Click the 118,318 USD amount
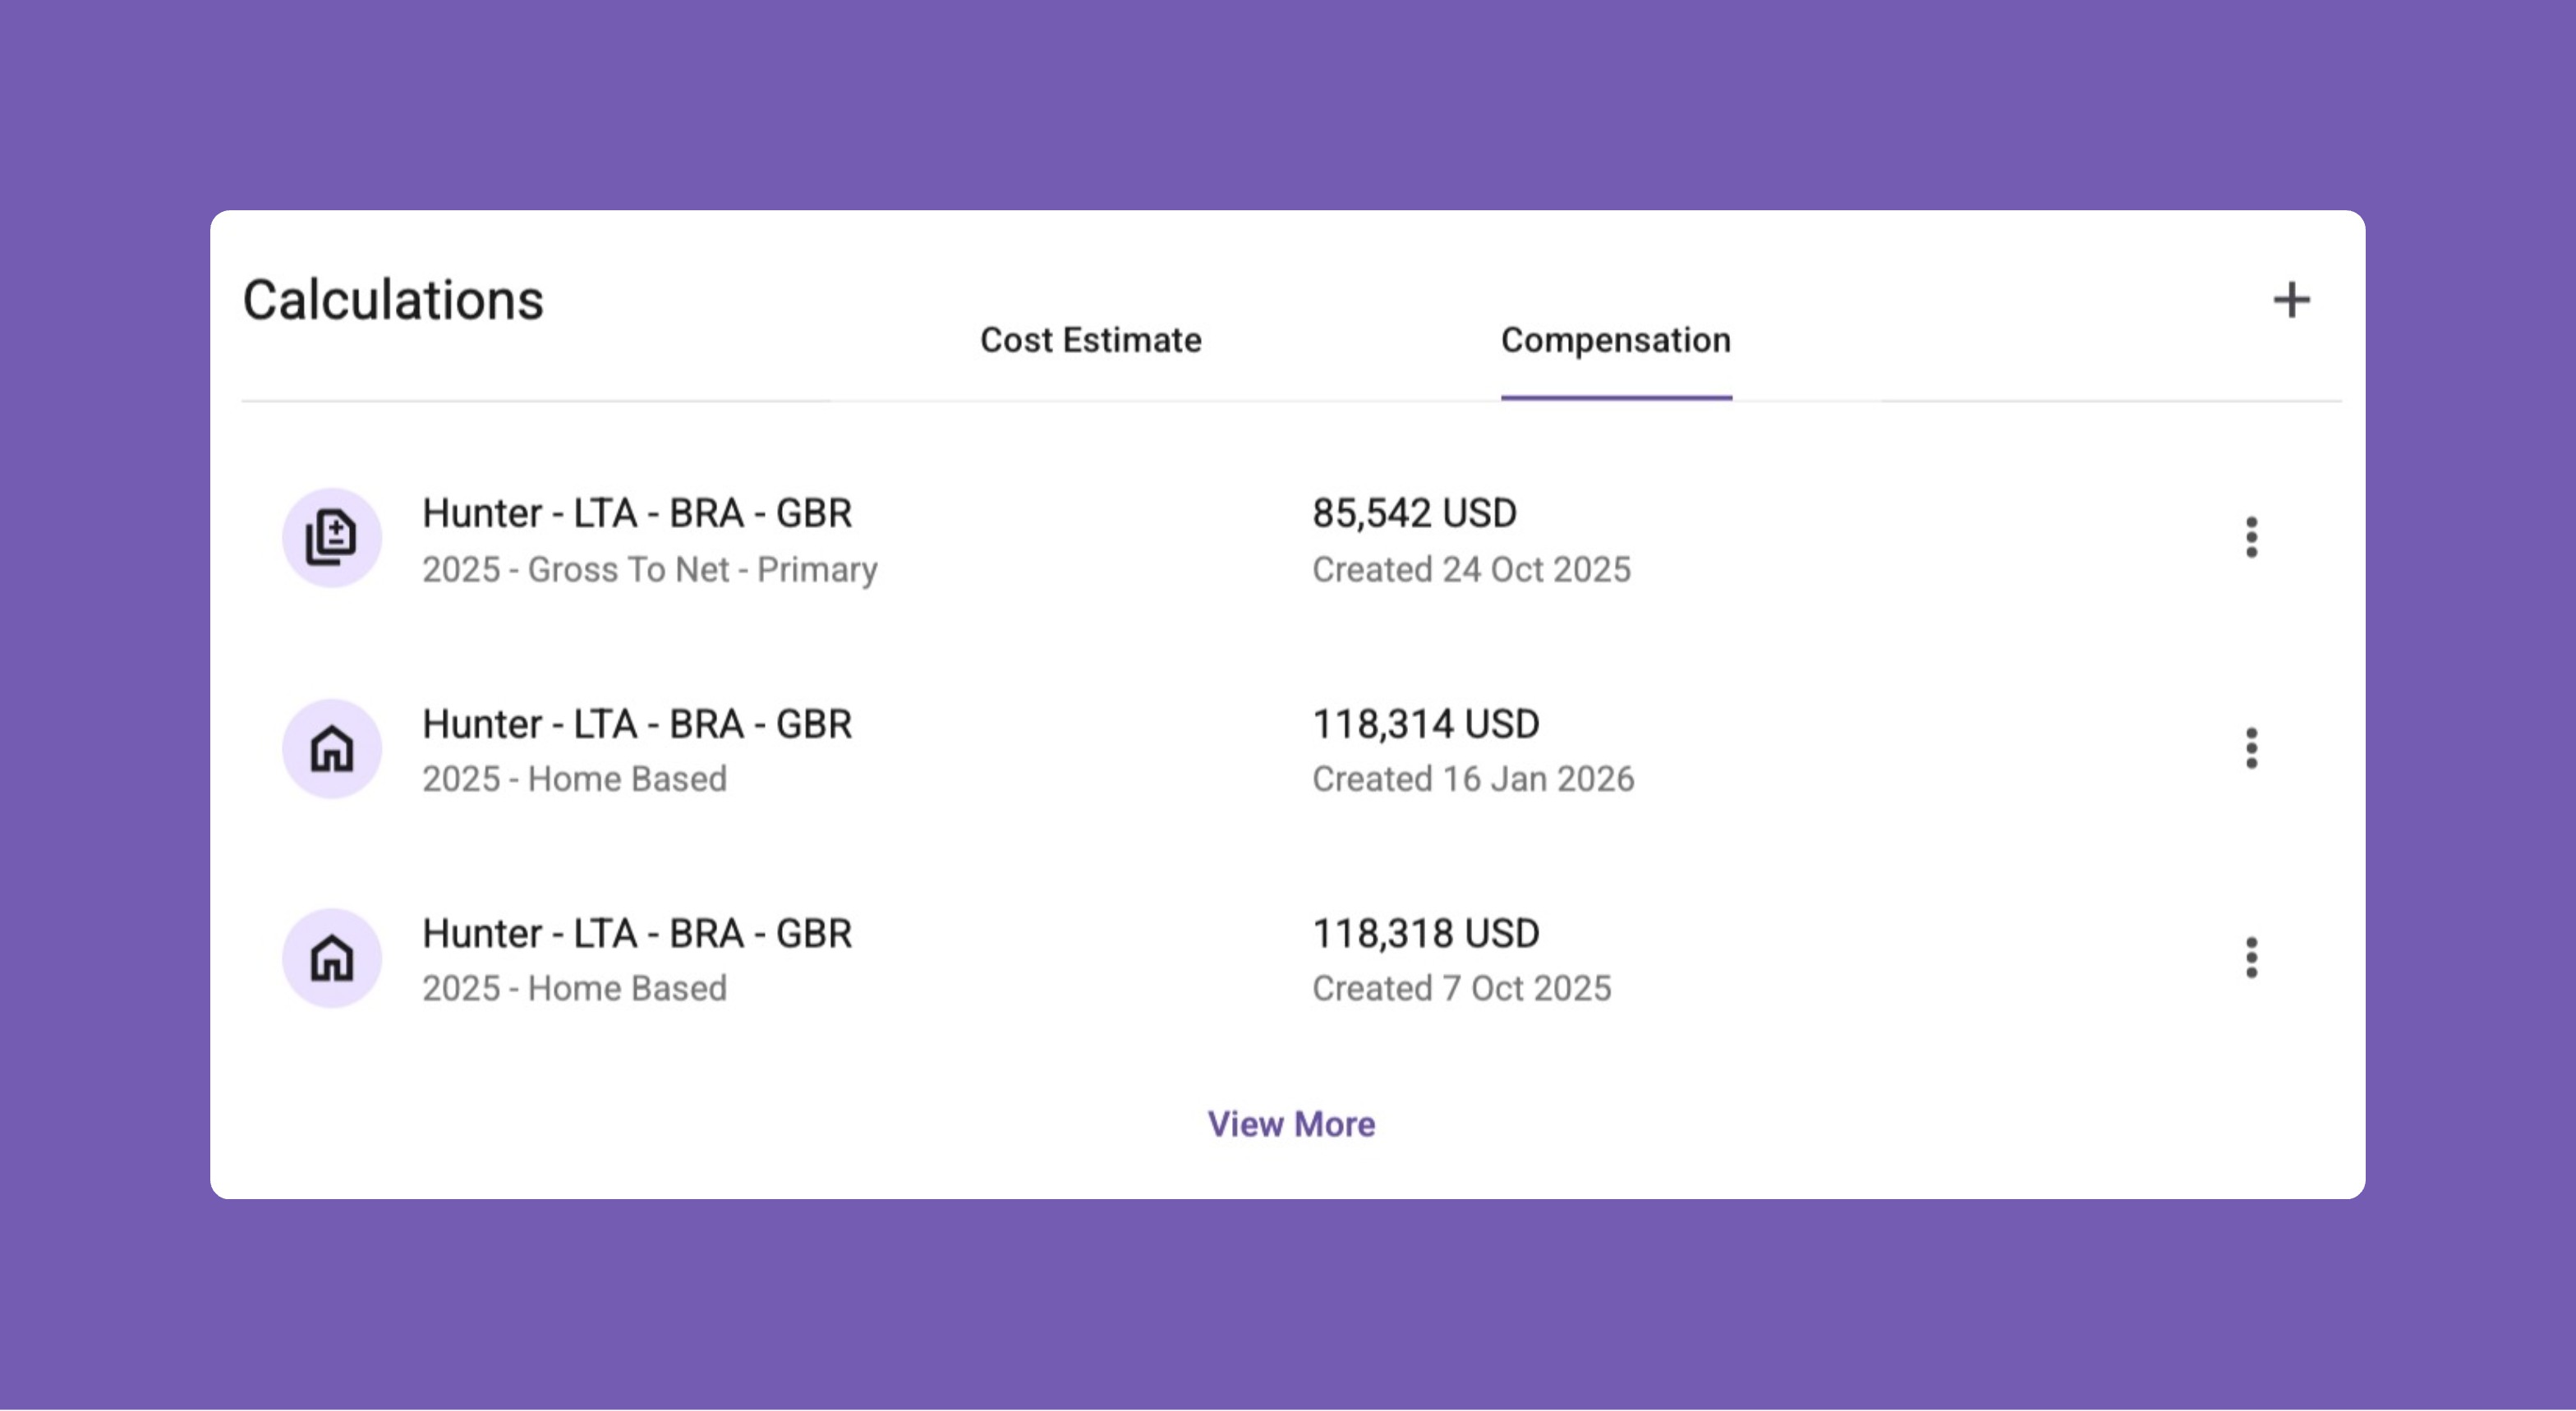This screenshot has width=2576, height=1411. (1425, 934)
